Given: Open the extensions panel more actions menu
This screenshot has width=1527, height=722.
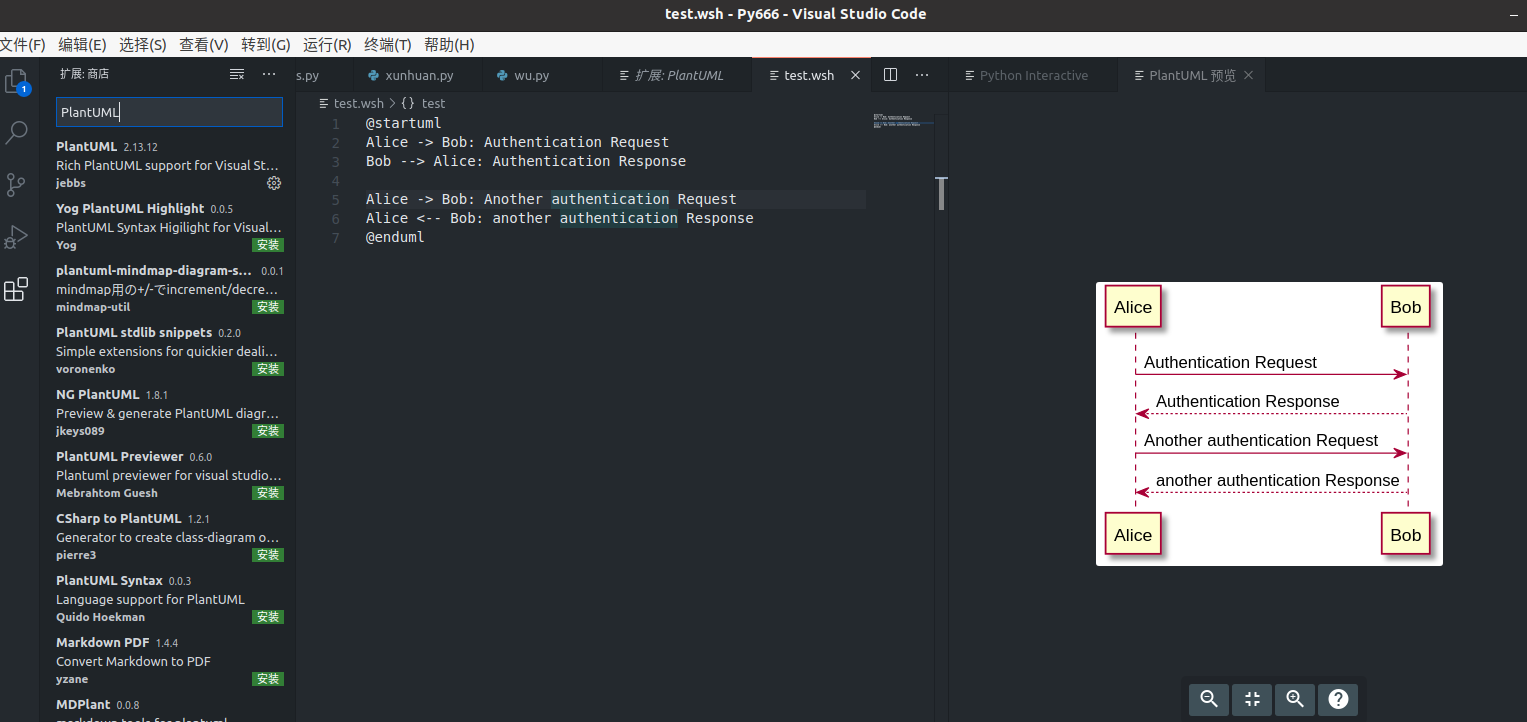Looking at the screenshot, I should (x=268, y=73).
